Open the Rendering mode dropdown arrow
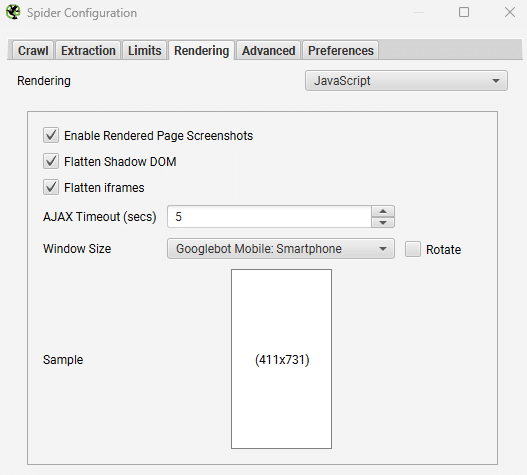The image size is (527, 475). (x=496, y=81)
